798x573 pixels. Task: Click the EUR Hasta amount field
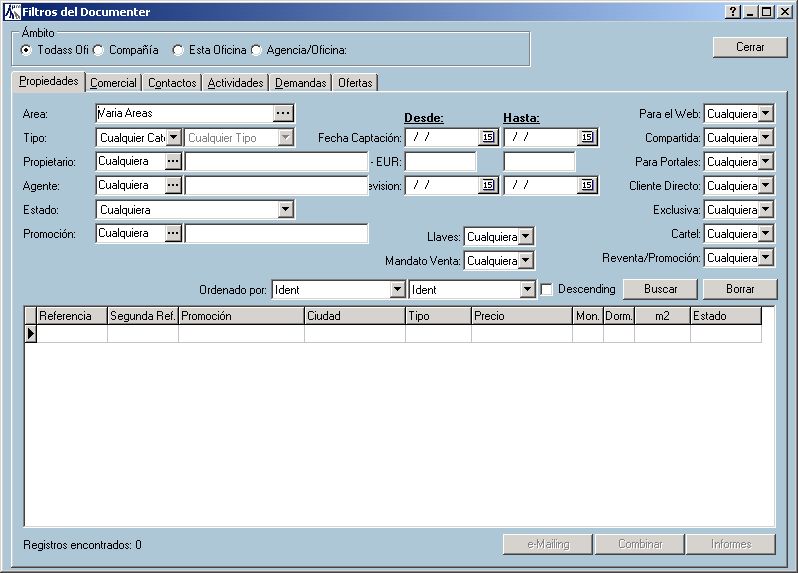(x=539, y=161)
